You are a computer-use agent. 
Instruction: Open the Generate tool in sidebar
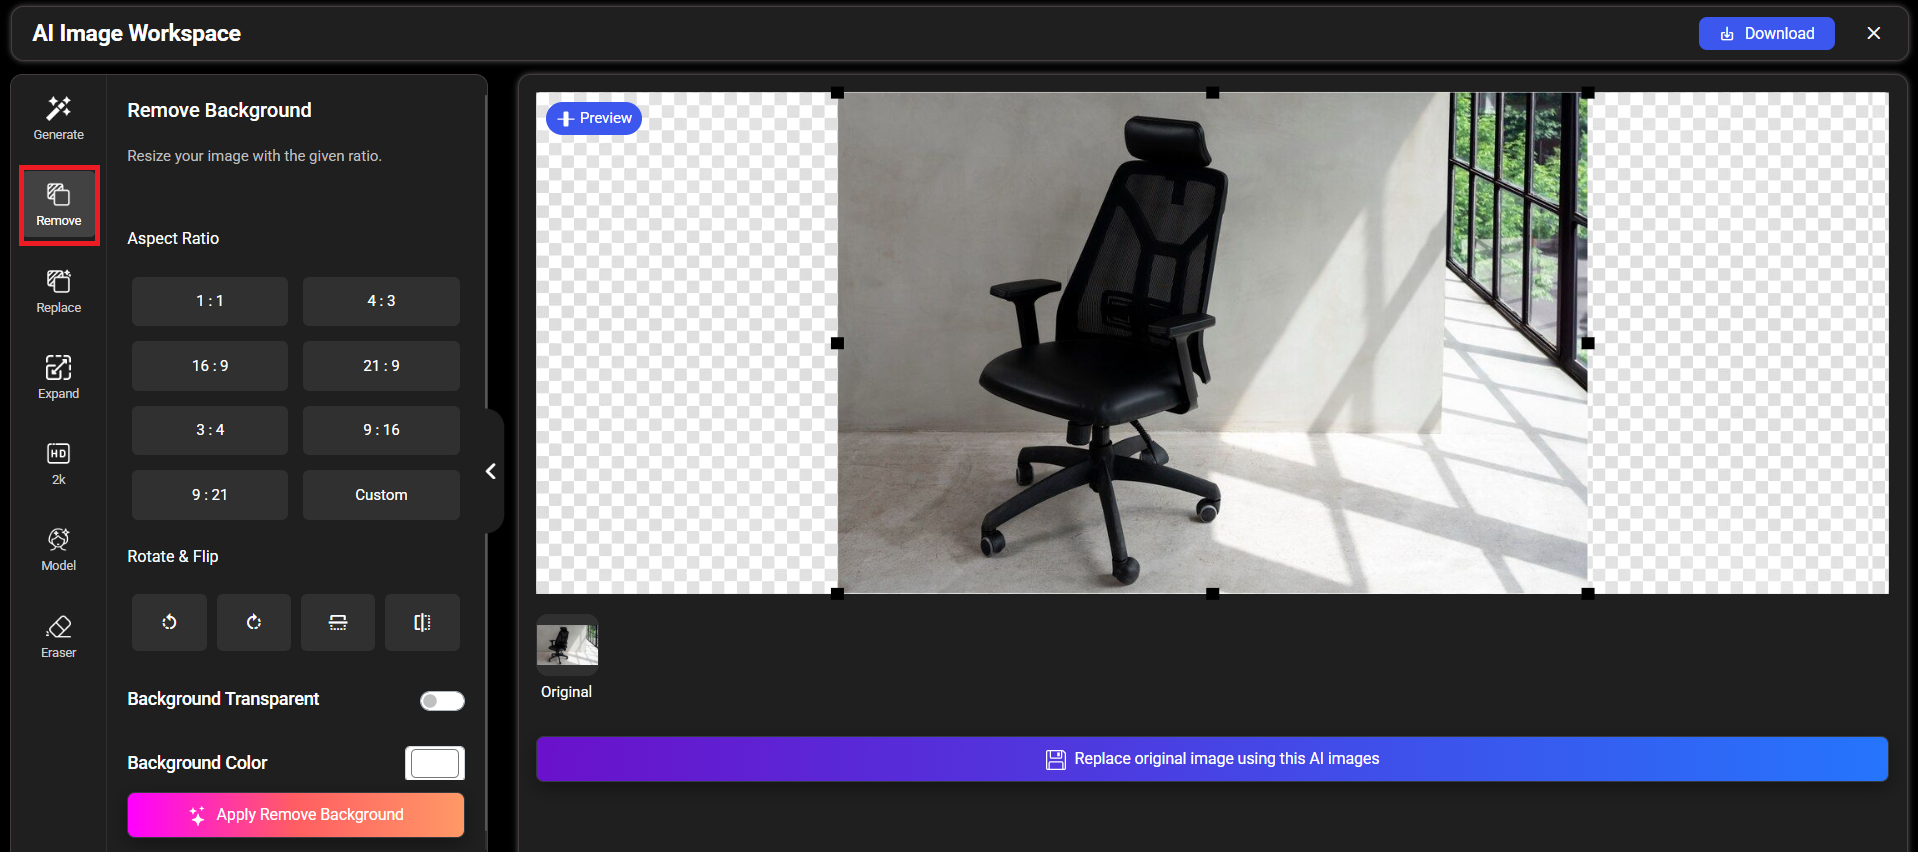pyautogui.click(x=58, y=118)
